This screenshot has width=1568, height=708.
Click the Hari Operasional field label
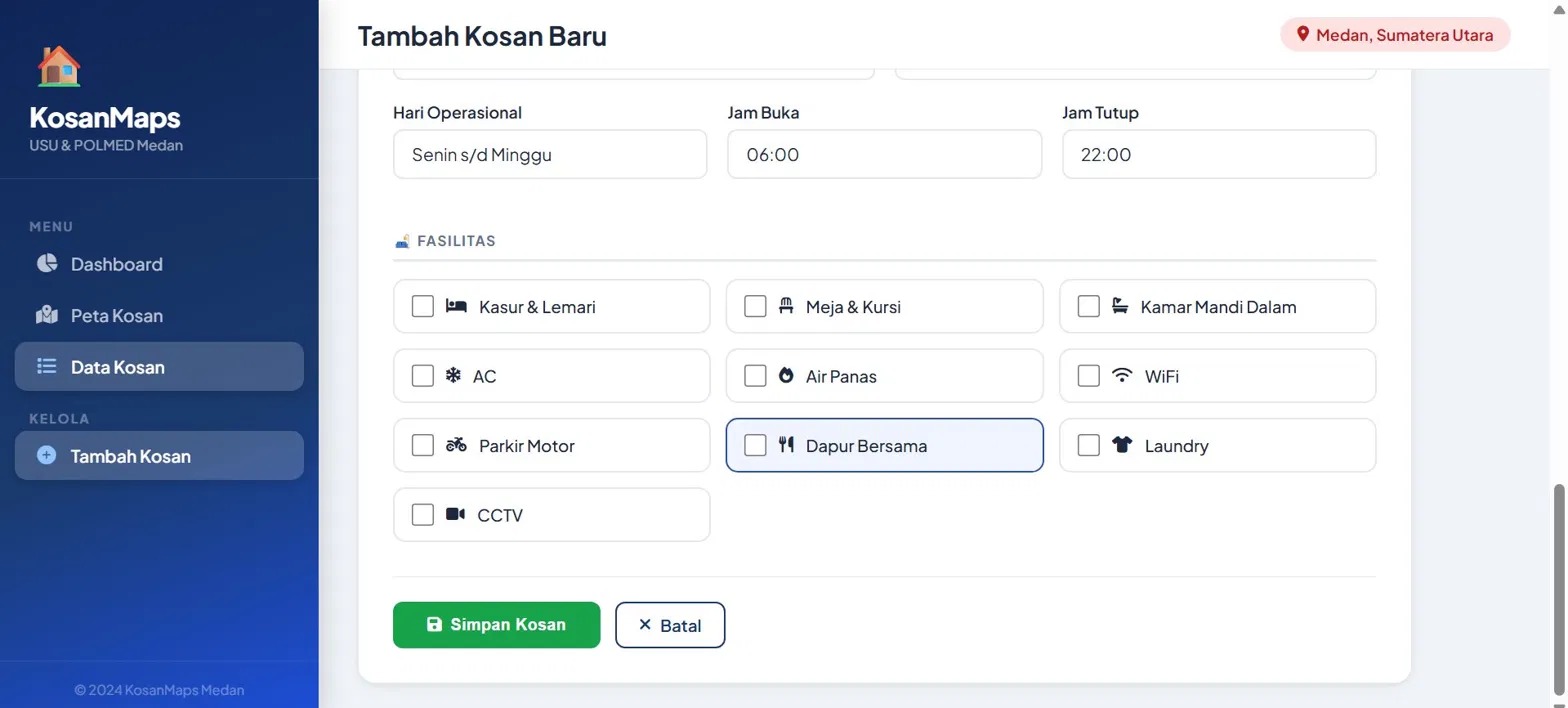click(x=458, y=113)
